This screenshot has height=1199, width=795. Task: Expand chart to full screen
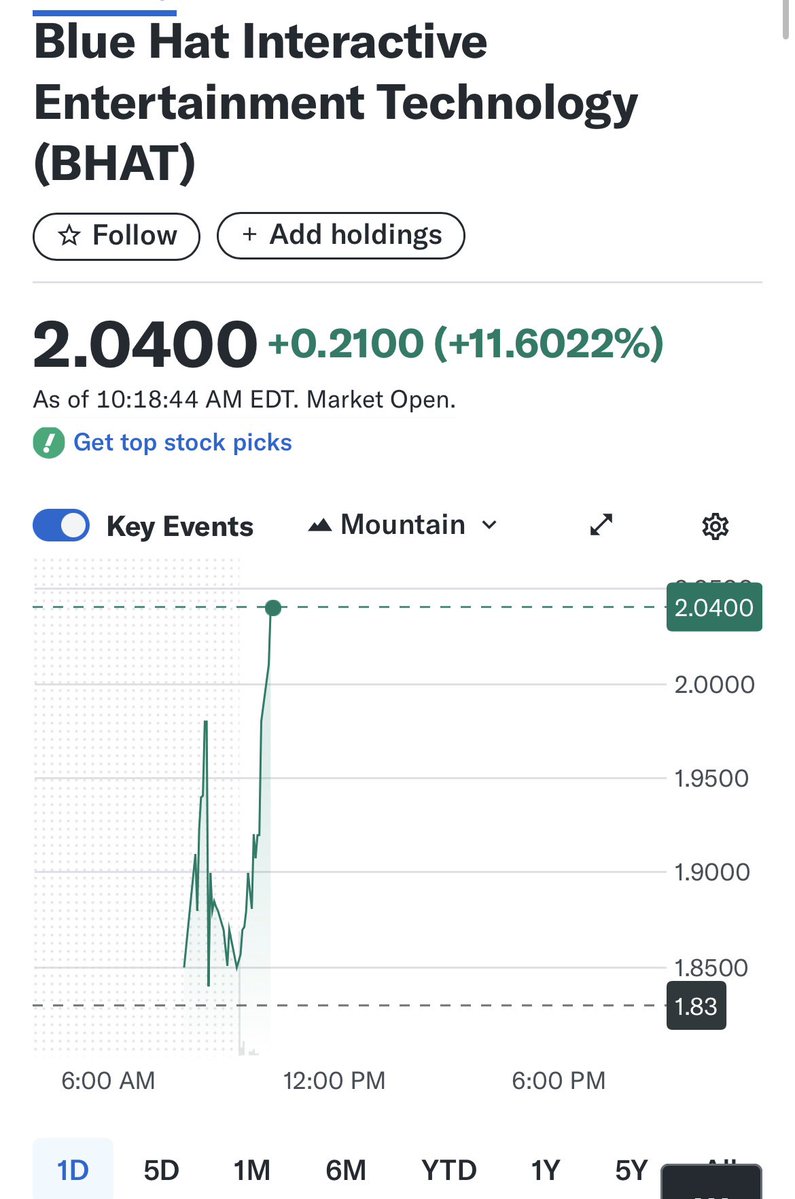point(602,525)
